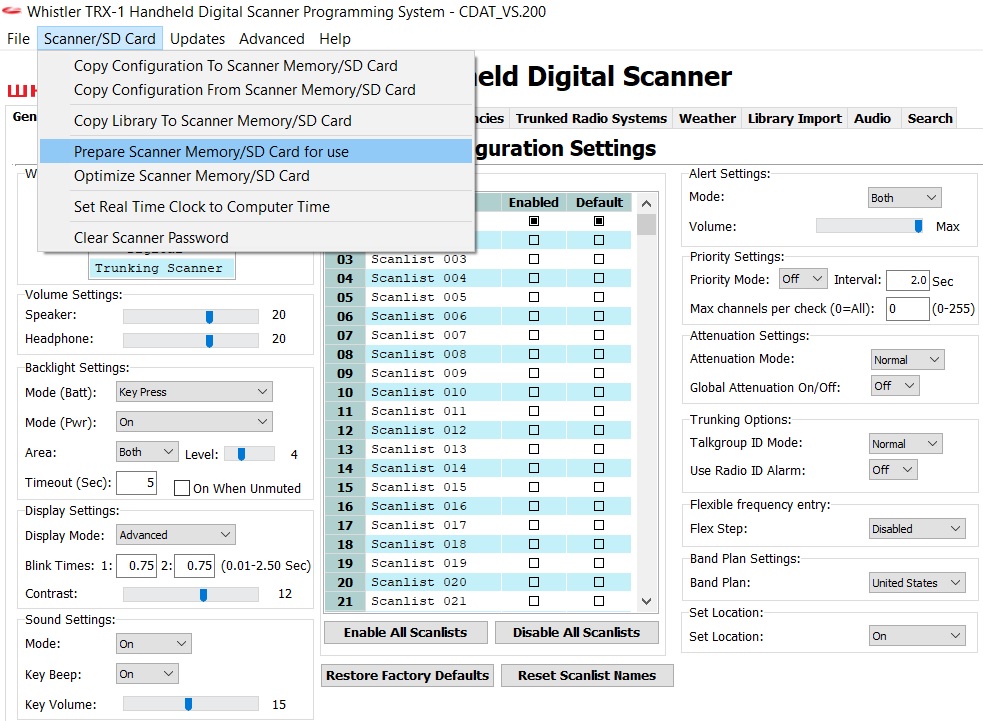Click Restore Factory Defaults
This screenshot has height=721, width=983.
(x=407, y=675)
